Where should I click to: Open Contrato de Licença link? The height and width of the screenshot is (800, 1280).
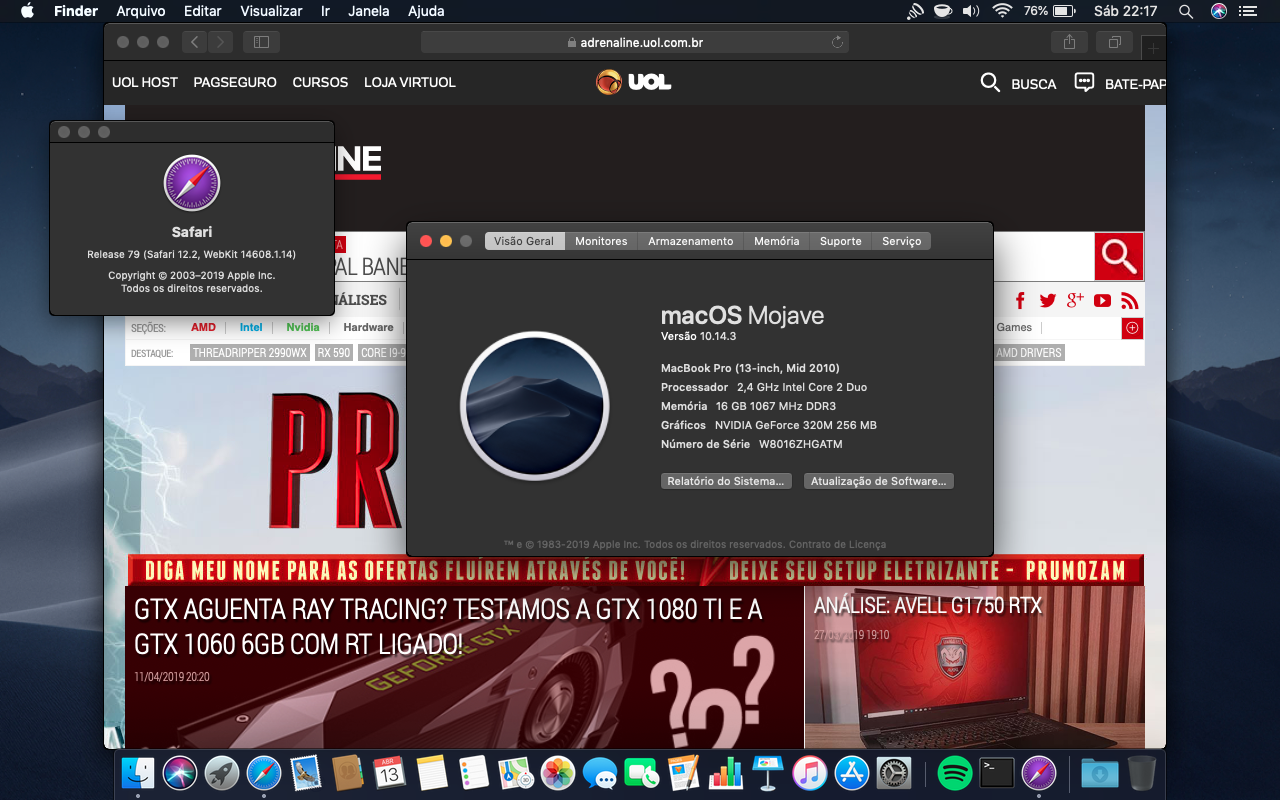tap(837, 545)
